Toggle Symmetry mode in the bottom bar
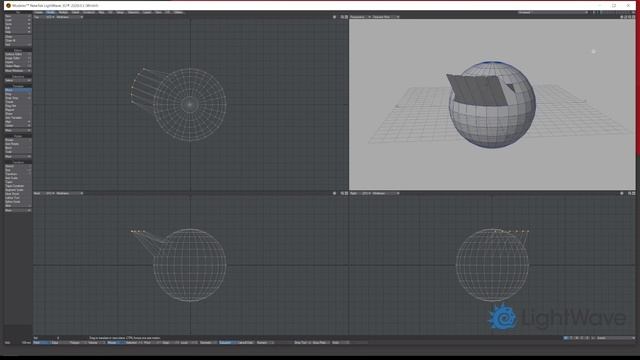This screenshot has height=360, width=640. [209, 343]
